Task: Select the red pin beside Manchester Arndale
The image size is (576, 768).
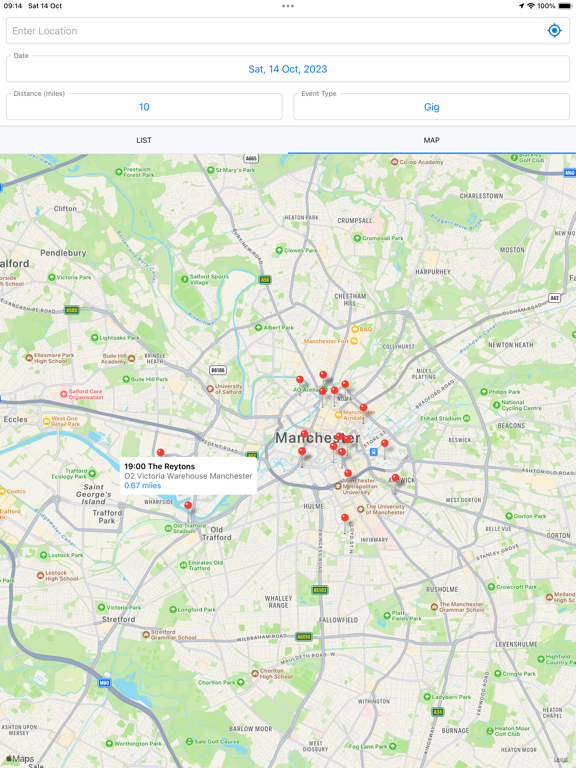Action: coord(363,408)
